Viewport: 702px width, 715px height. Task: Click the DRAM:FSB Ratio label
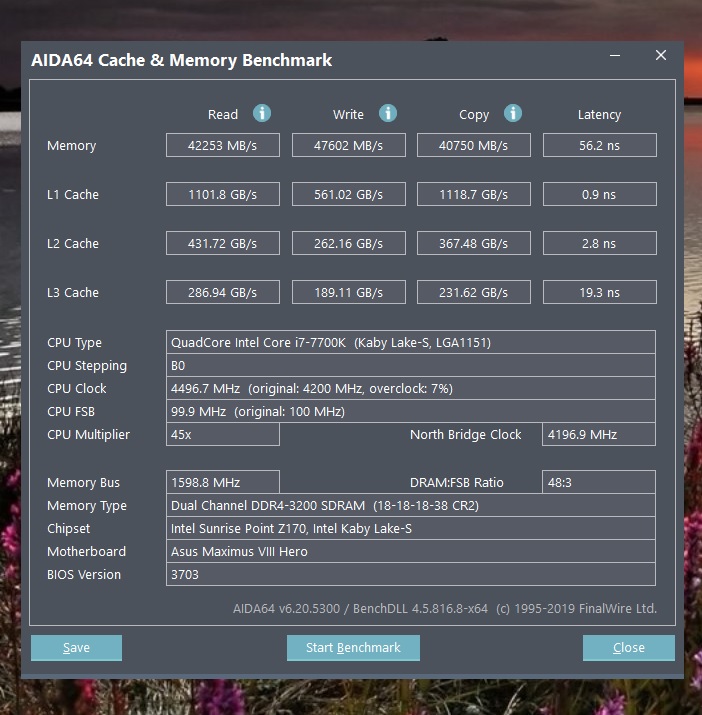[x=457, y=482]
